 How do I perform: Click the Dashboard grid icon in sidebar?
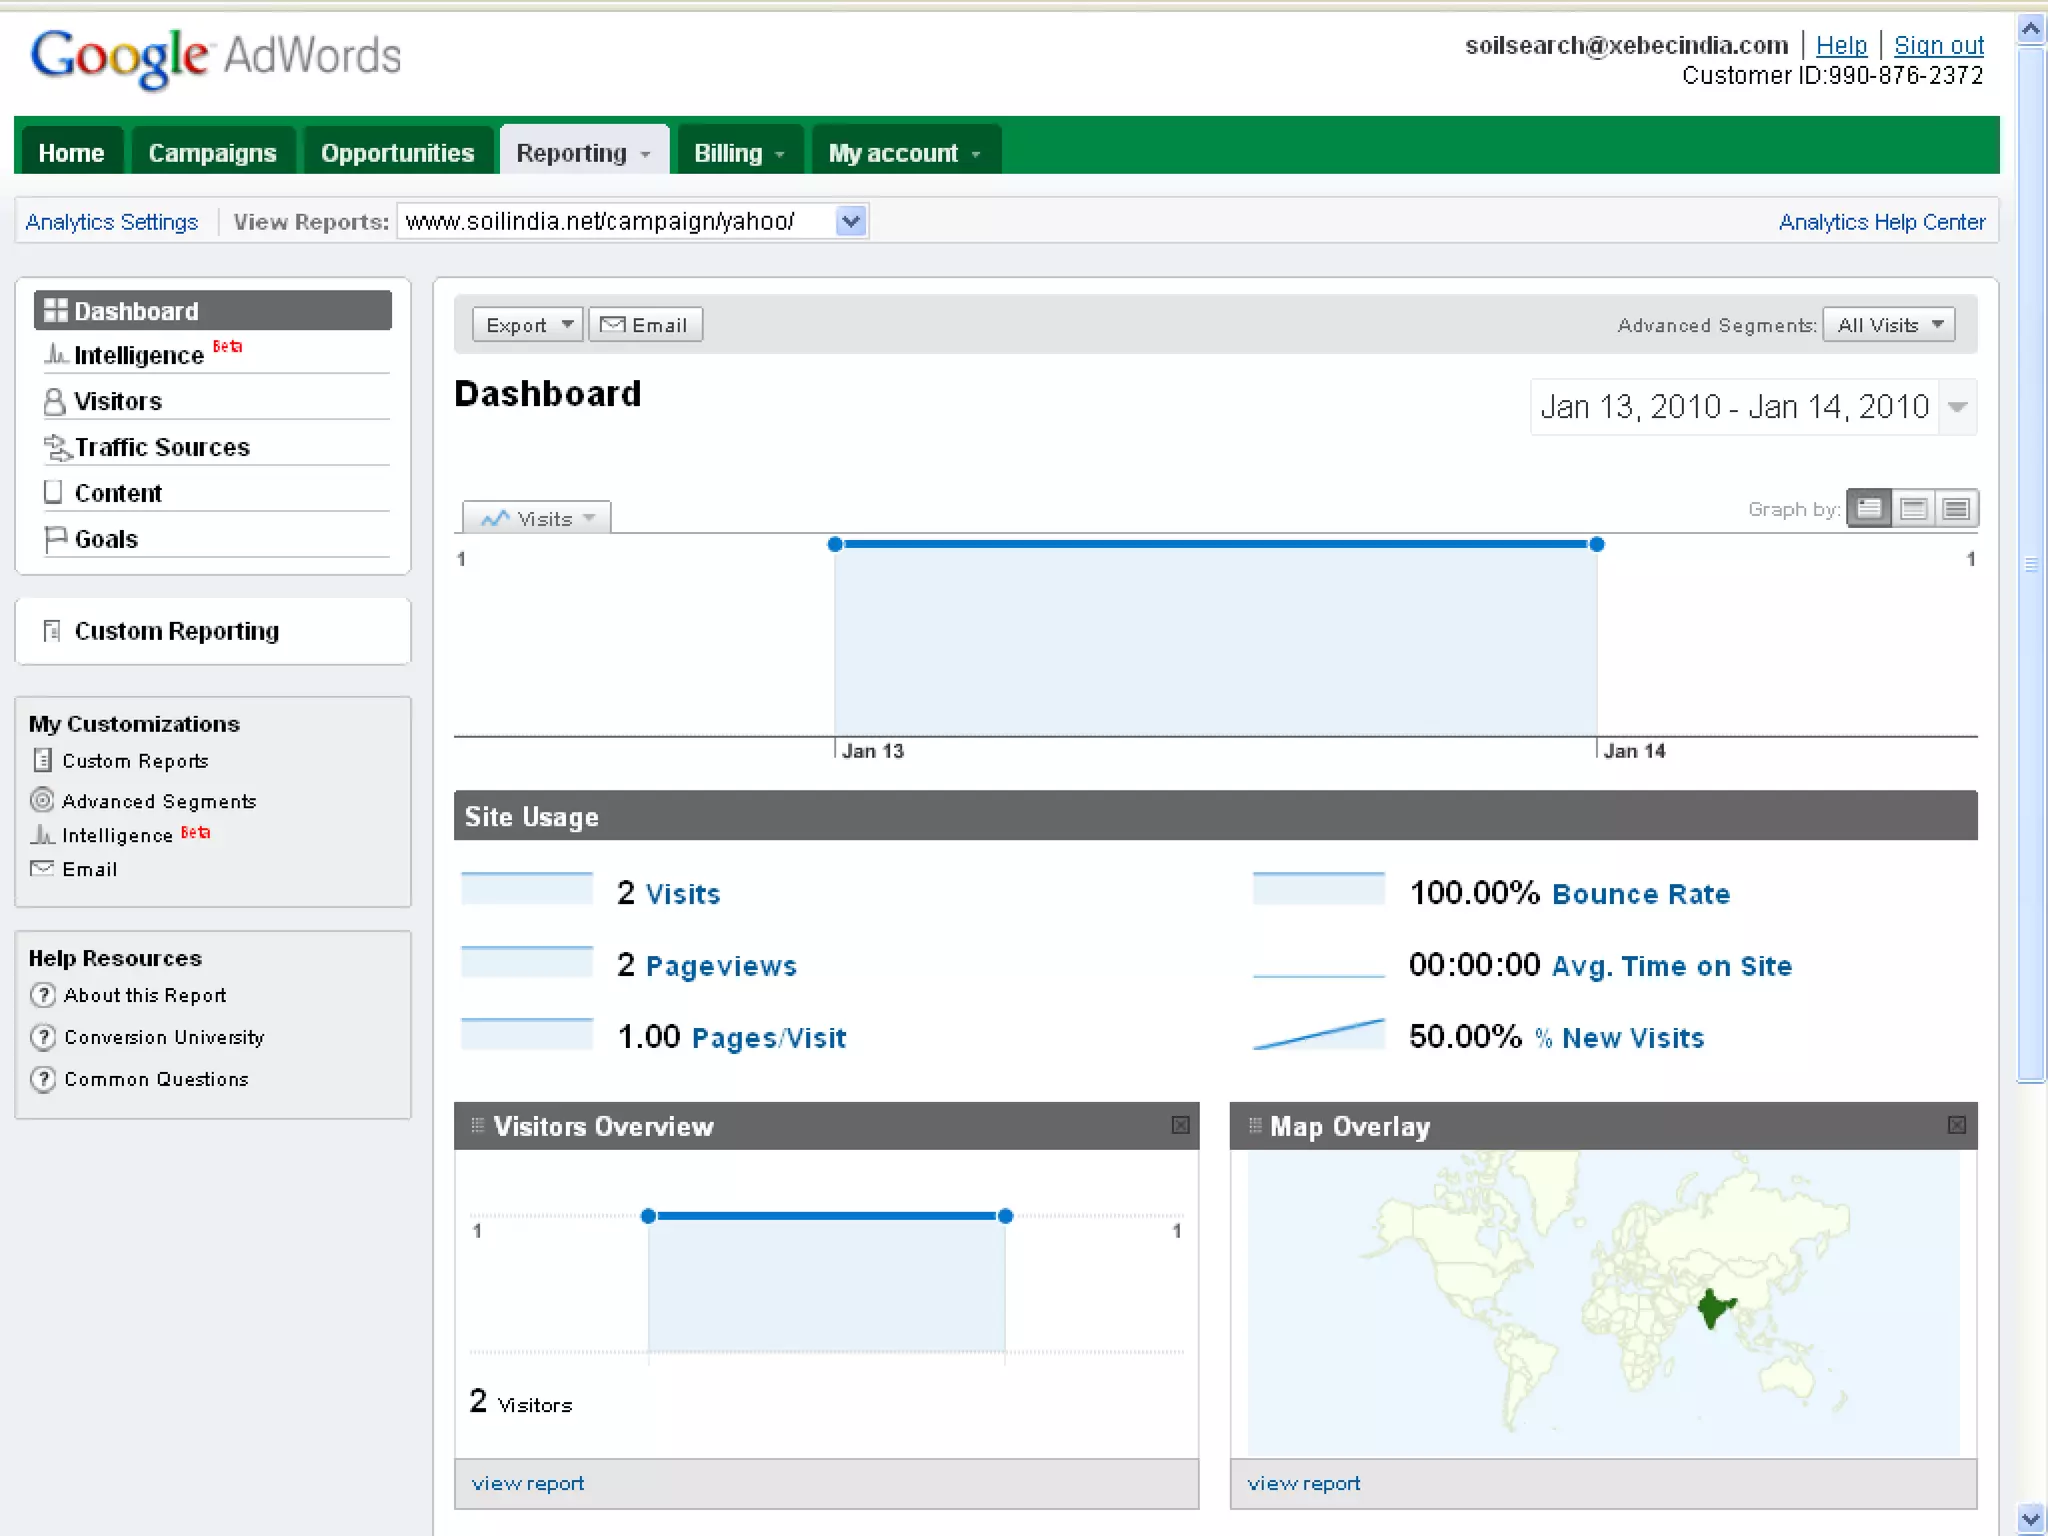tap(56, 311)
